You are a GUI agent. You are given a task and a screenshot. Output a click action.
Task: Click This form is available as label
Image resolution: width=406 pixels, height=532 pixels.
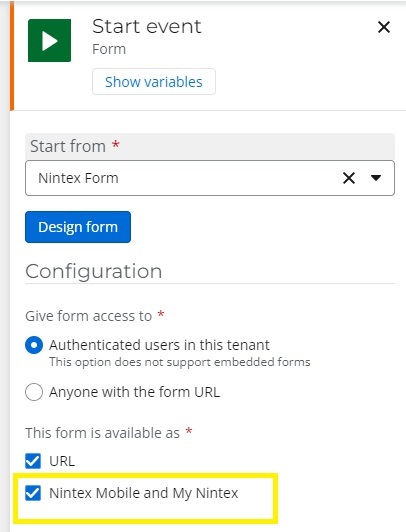(x=102, y=433)
